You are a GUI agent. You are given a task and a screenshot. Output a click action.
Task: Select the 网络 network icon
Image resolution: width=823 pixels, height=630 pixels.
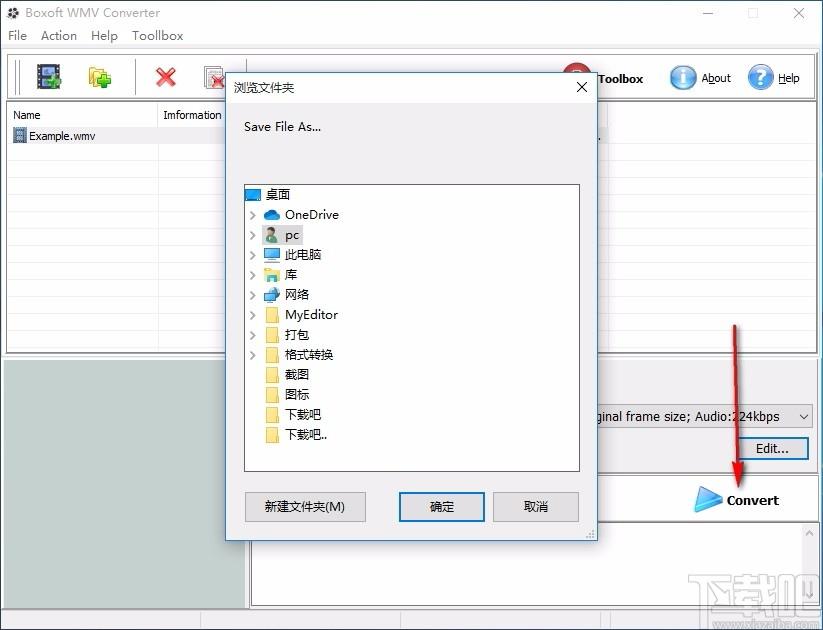click(x=271, y=295)
